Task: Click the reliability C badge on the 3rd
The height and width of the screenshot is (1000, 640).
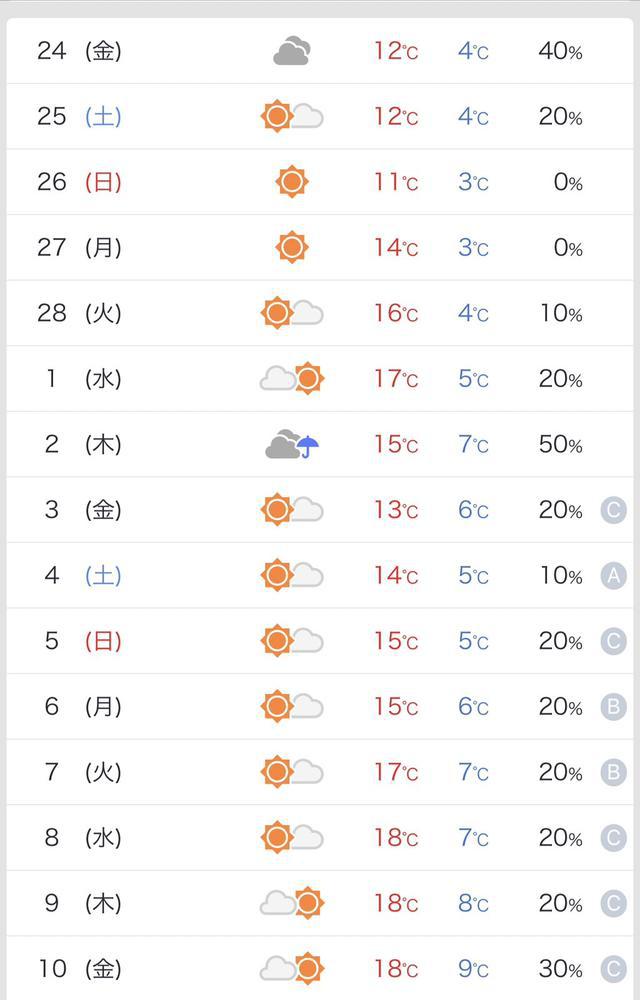Action: point(614,511)
